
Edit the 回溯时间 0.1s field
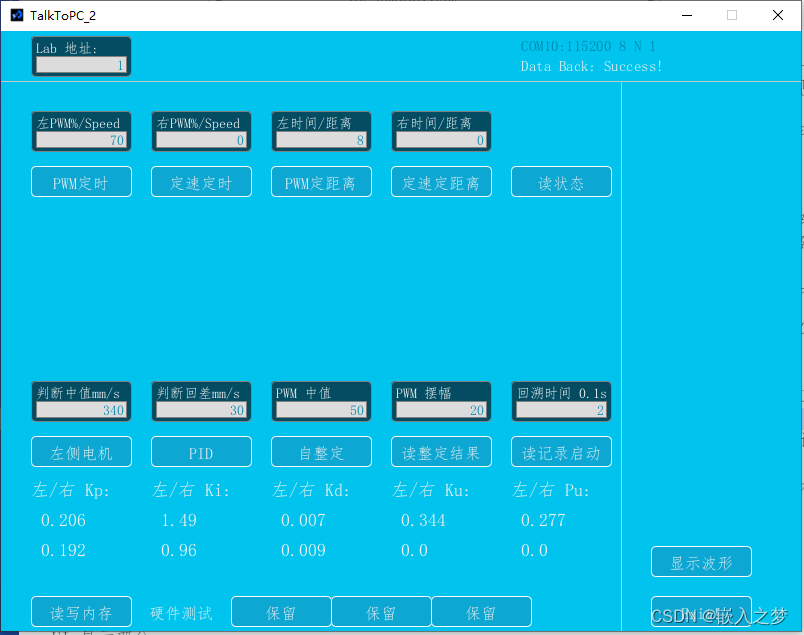coord(561,410)
